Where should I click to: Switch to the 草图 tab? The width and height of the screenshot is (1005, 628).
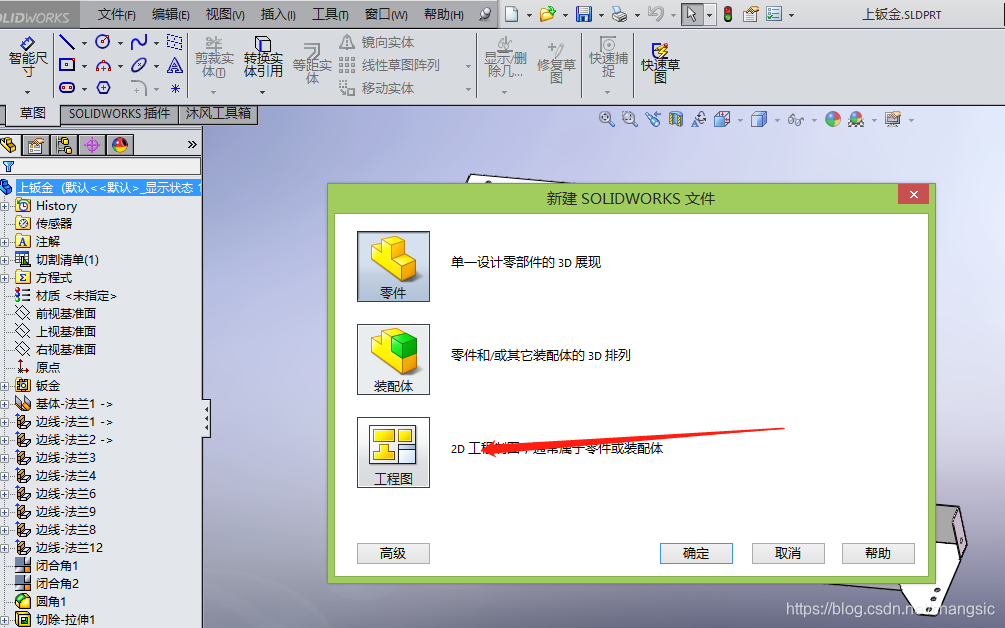point(33,113)
